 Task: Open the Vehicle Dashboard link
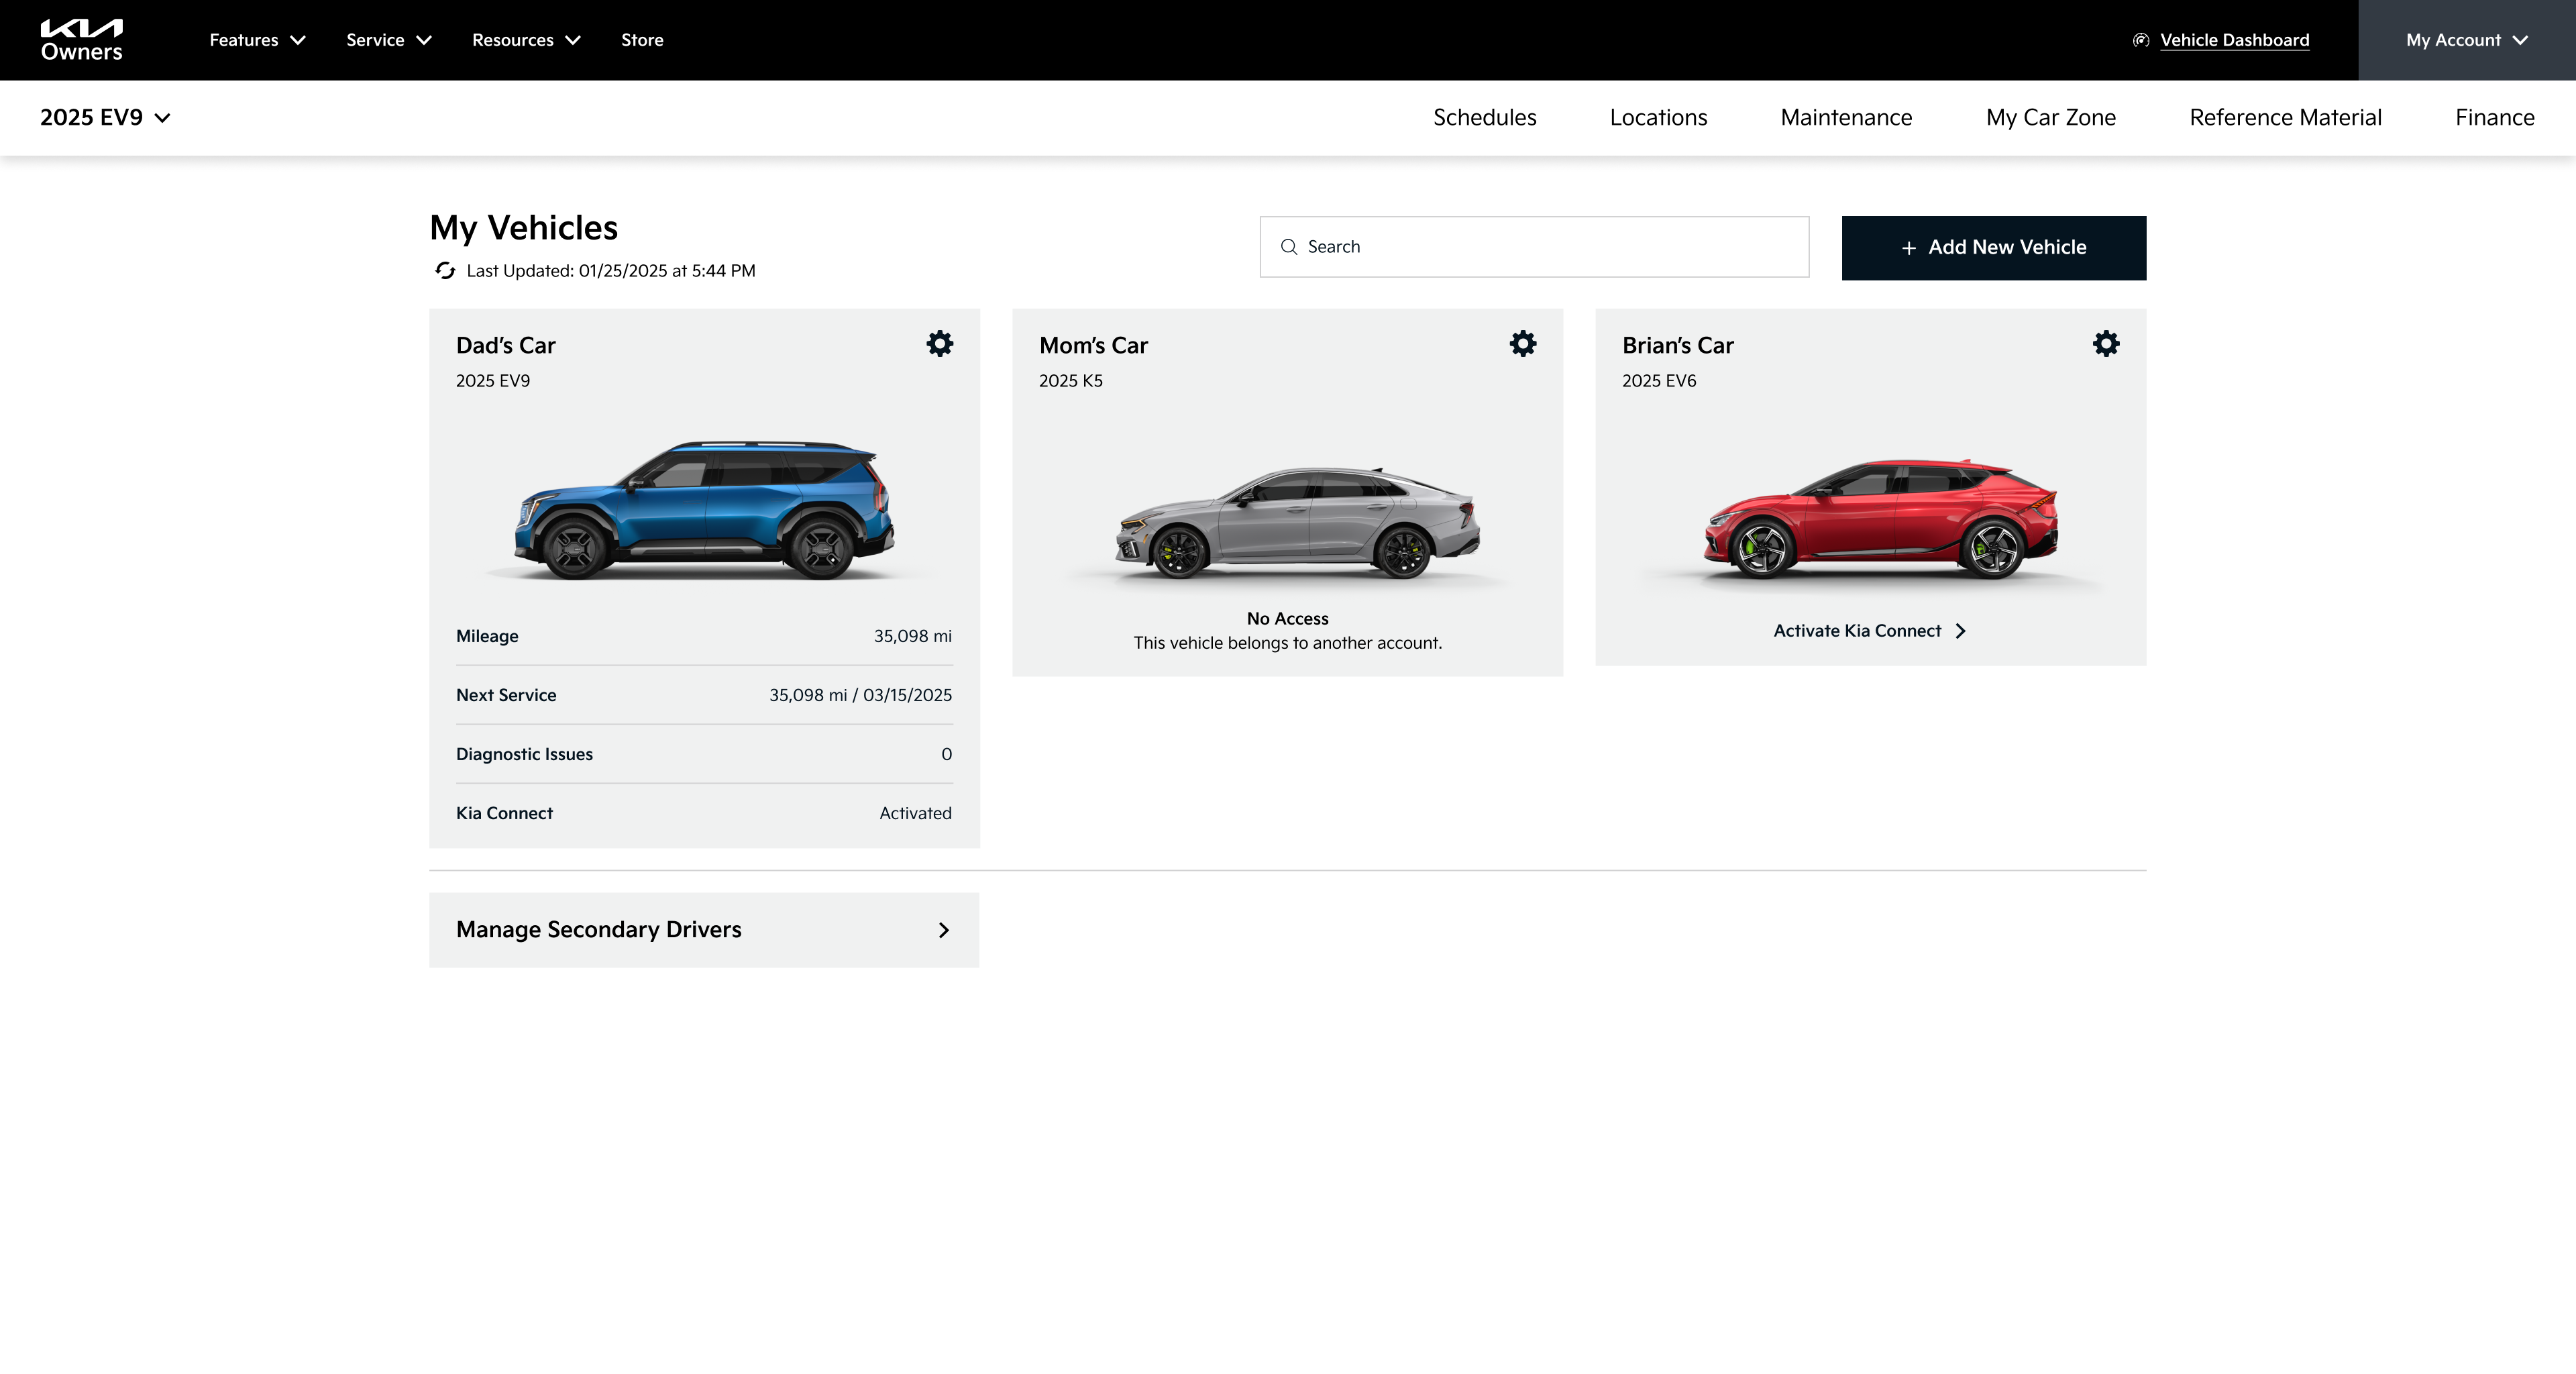[x=2233, y=40]
